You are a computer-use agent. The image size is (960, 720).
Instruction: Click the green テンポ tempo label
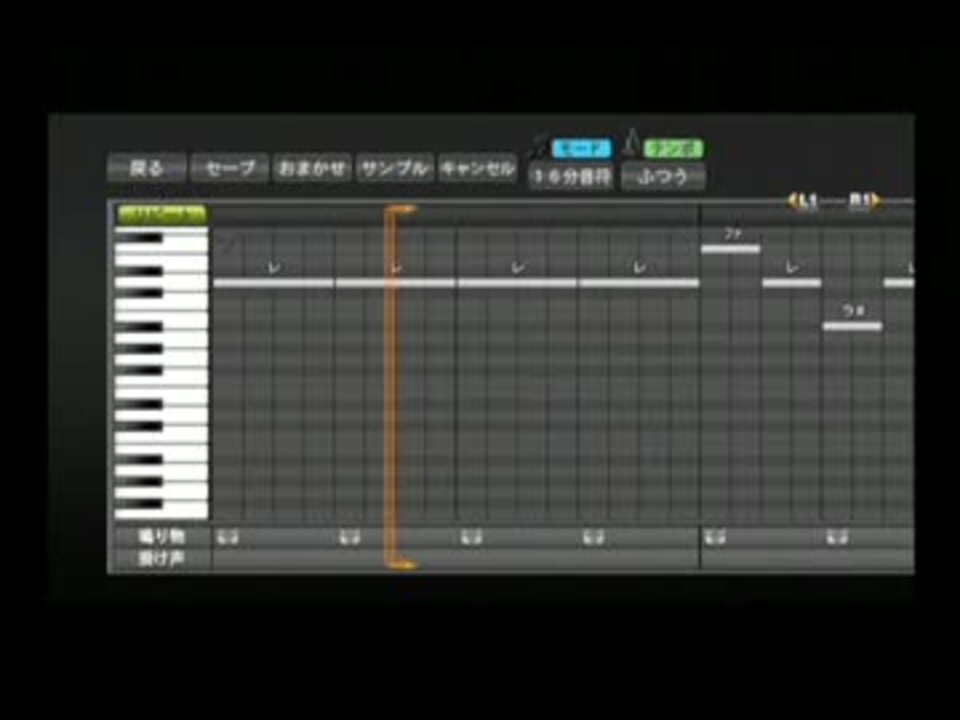[673, 149]
